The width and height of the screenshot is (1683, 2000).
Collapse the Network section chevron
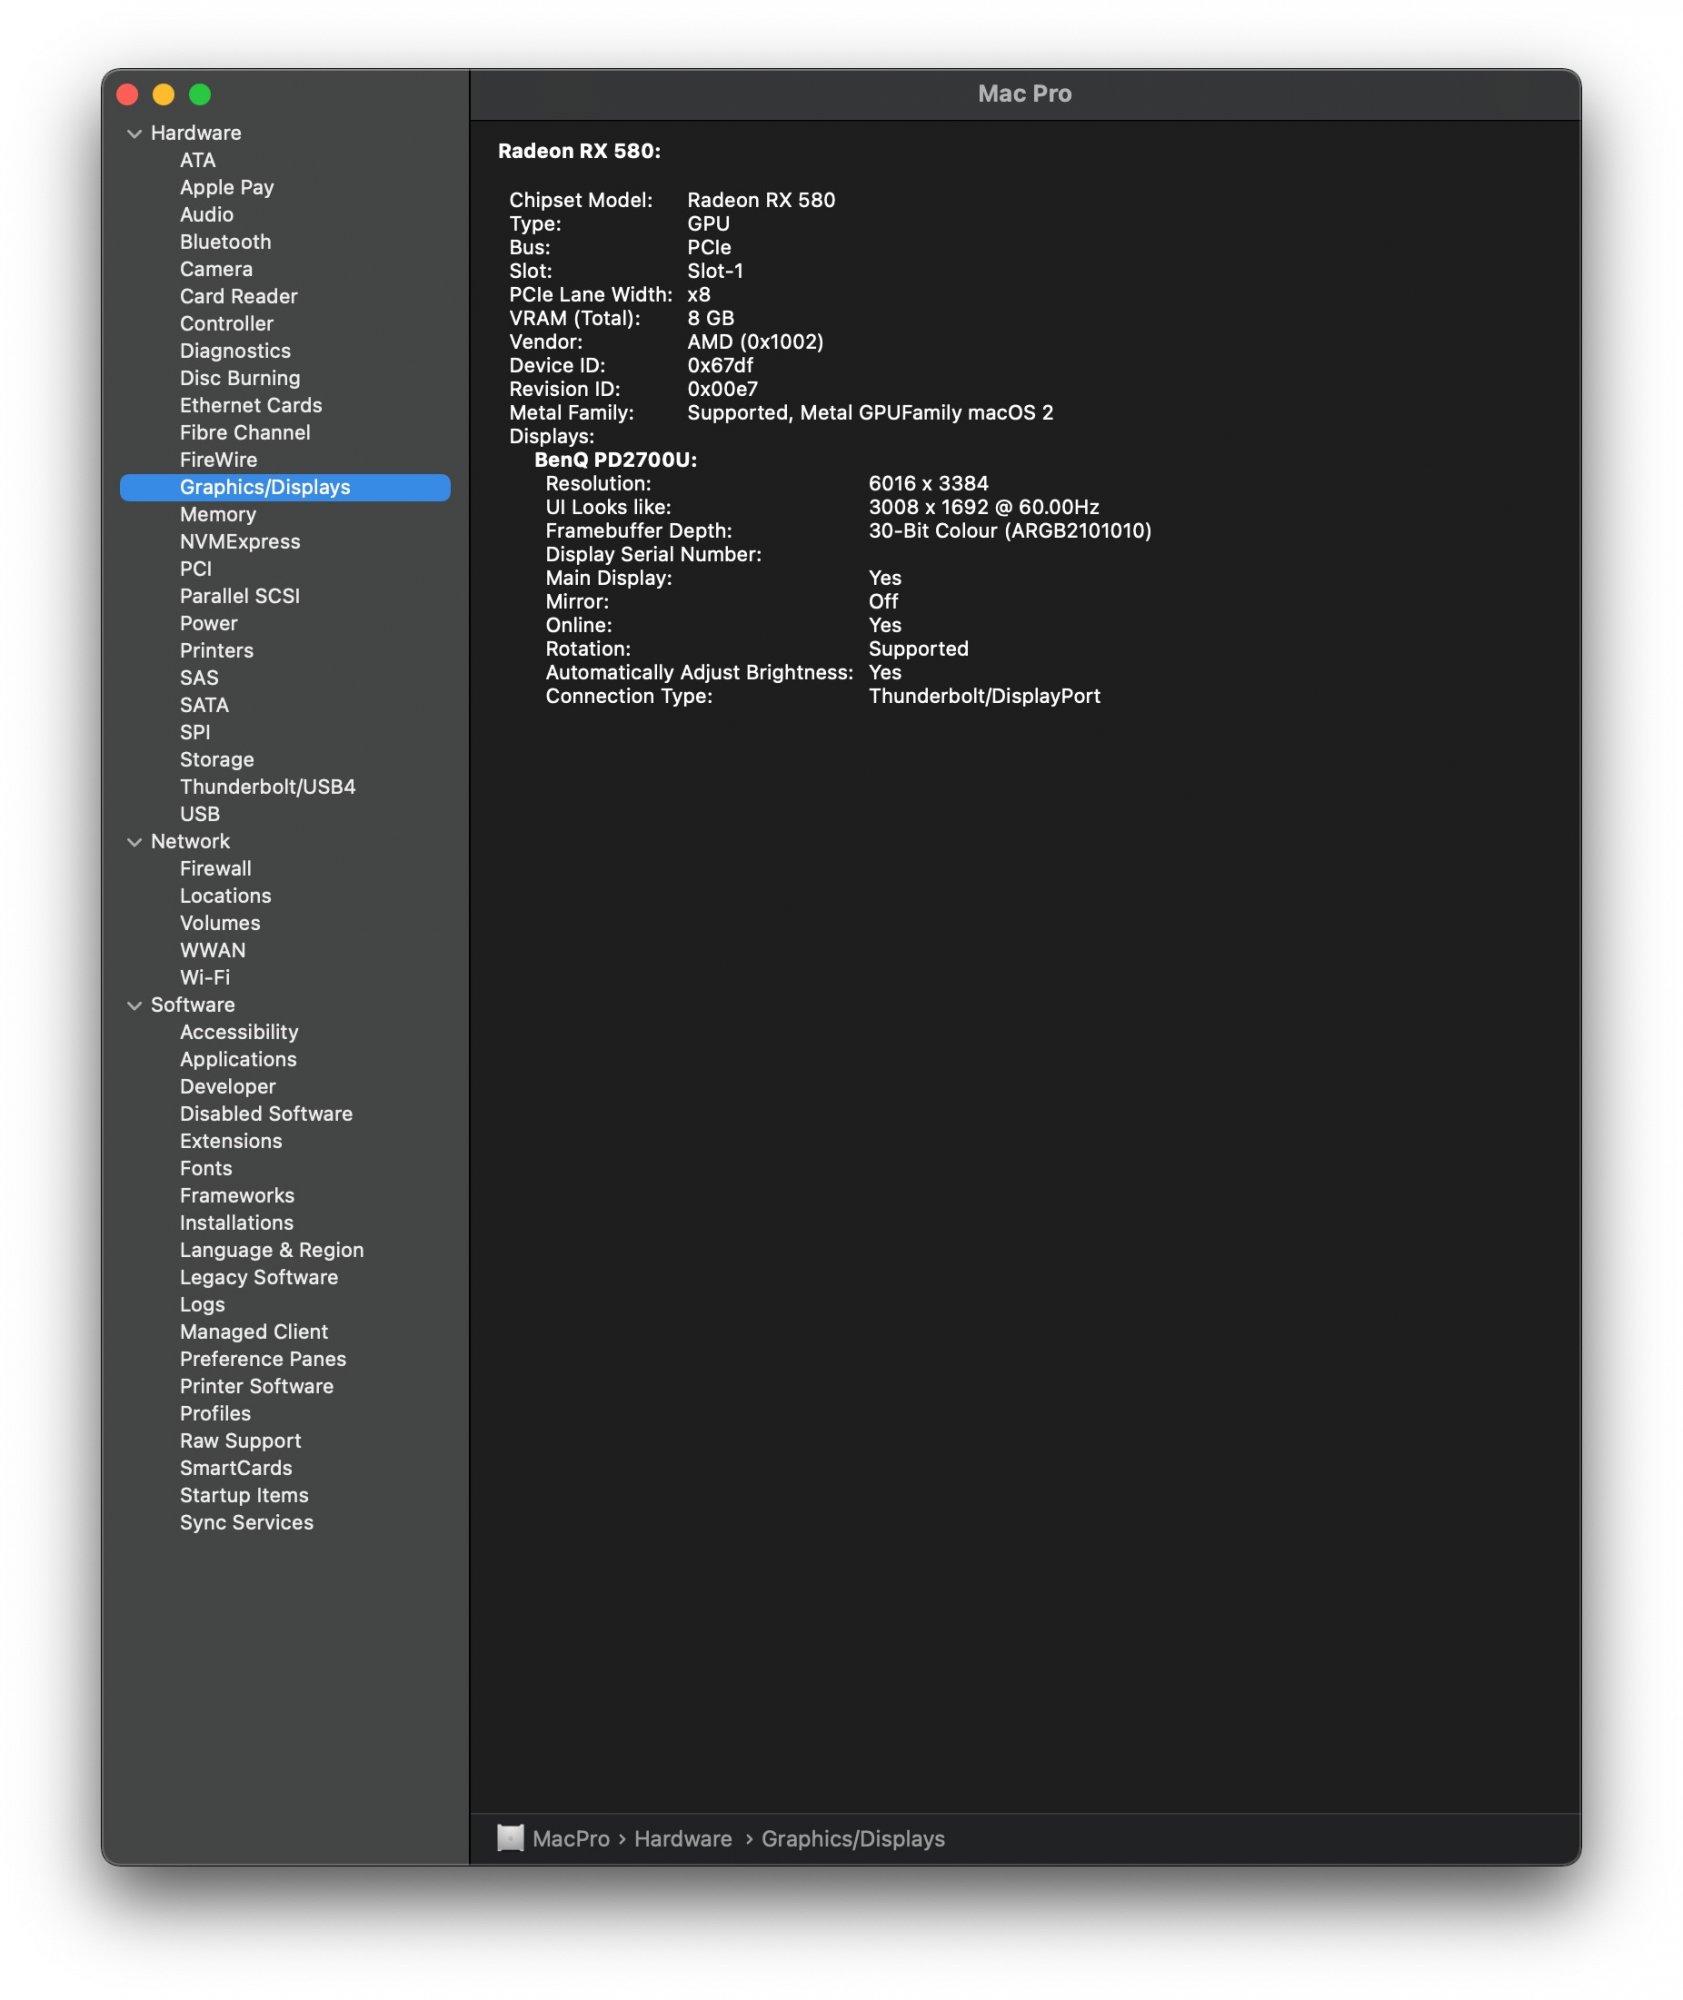coord(134,842)
